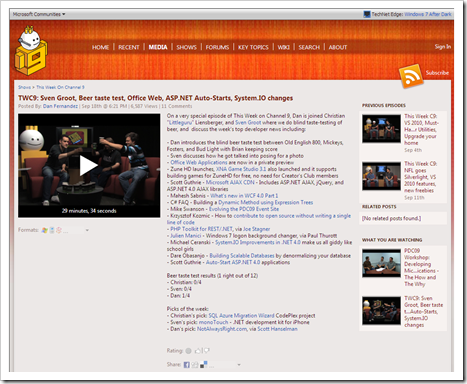Open the Joe Stagner link
This screenshot has width=467, height=384.
[x=257, y=229]
